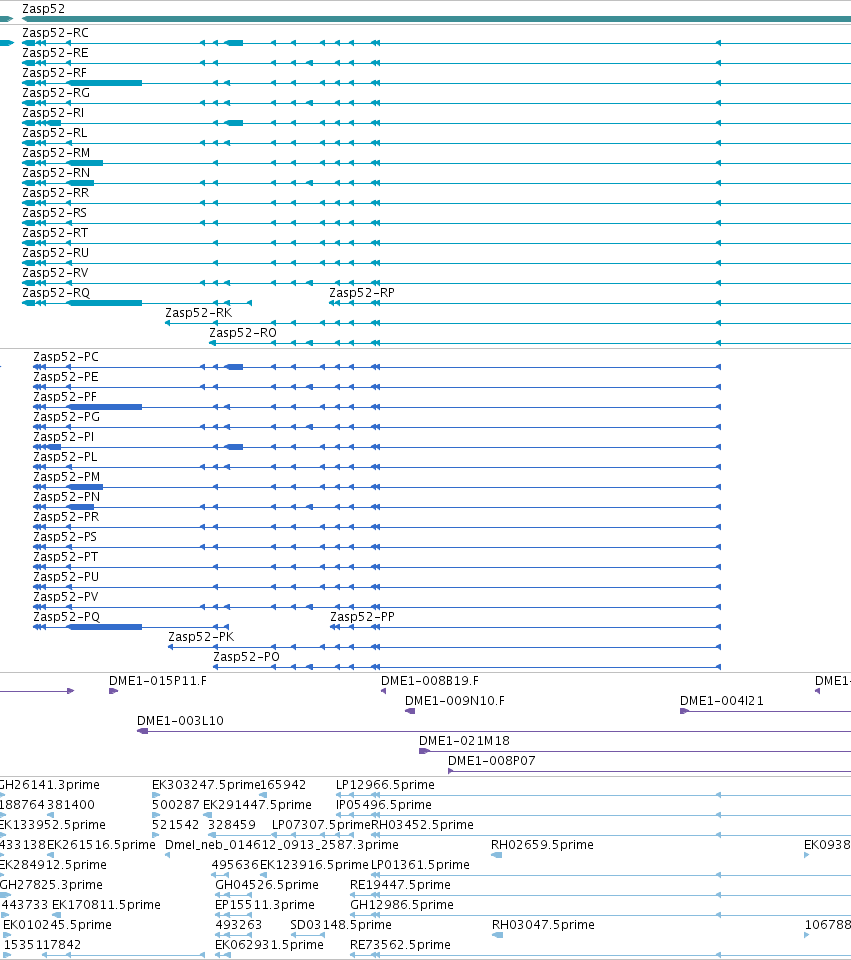Click the DME1-021M18 clone label
This screenshot has height=960, width=851.
pyautogui.click(x=465, y=741)
